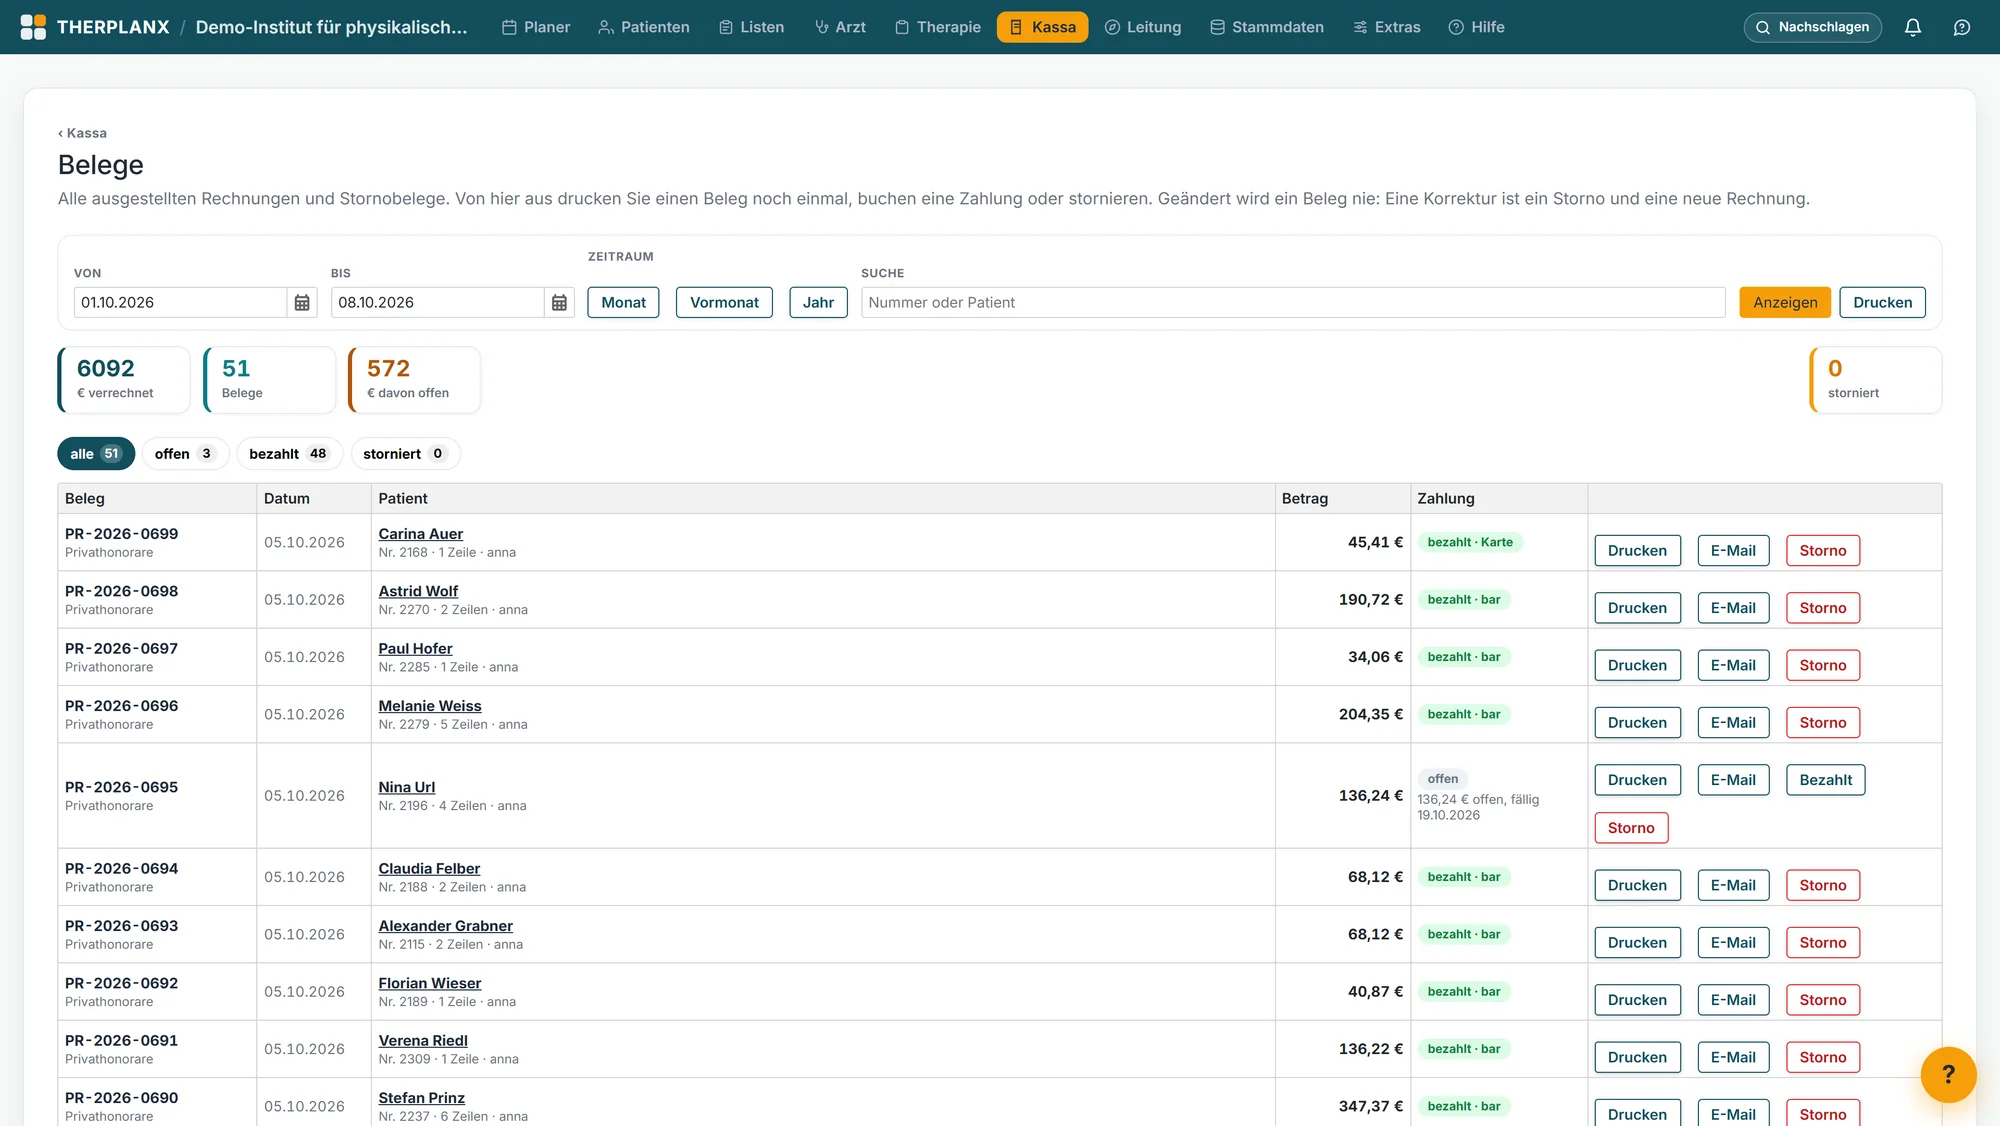Storno the open Nina Url receipt

coord(1631,828)
